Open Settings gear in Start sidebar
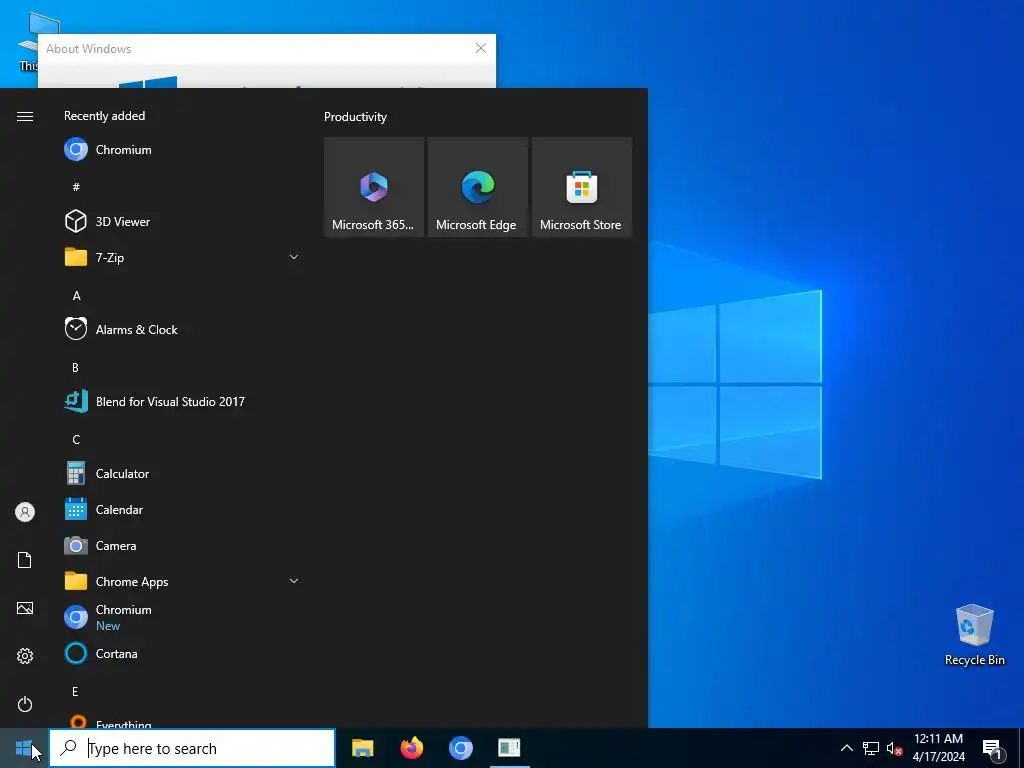The image size is (1024, 768). tap(25, 656)
